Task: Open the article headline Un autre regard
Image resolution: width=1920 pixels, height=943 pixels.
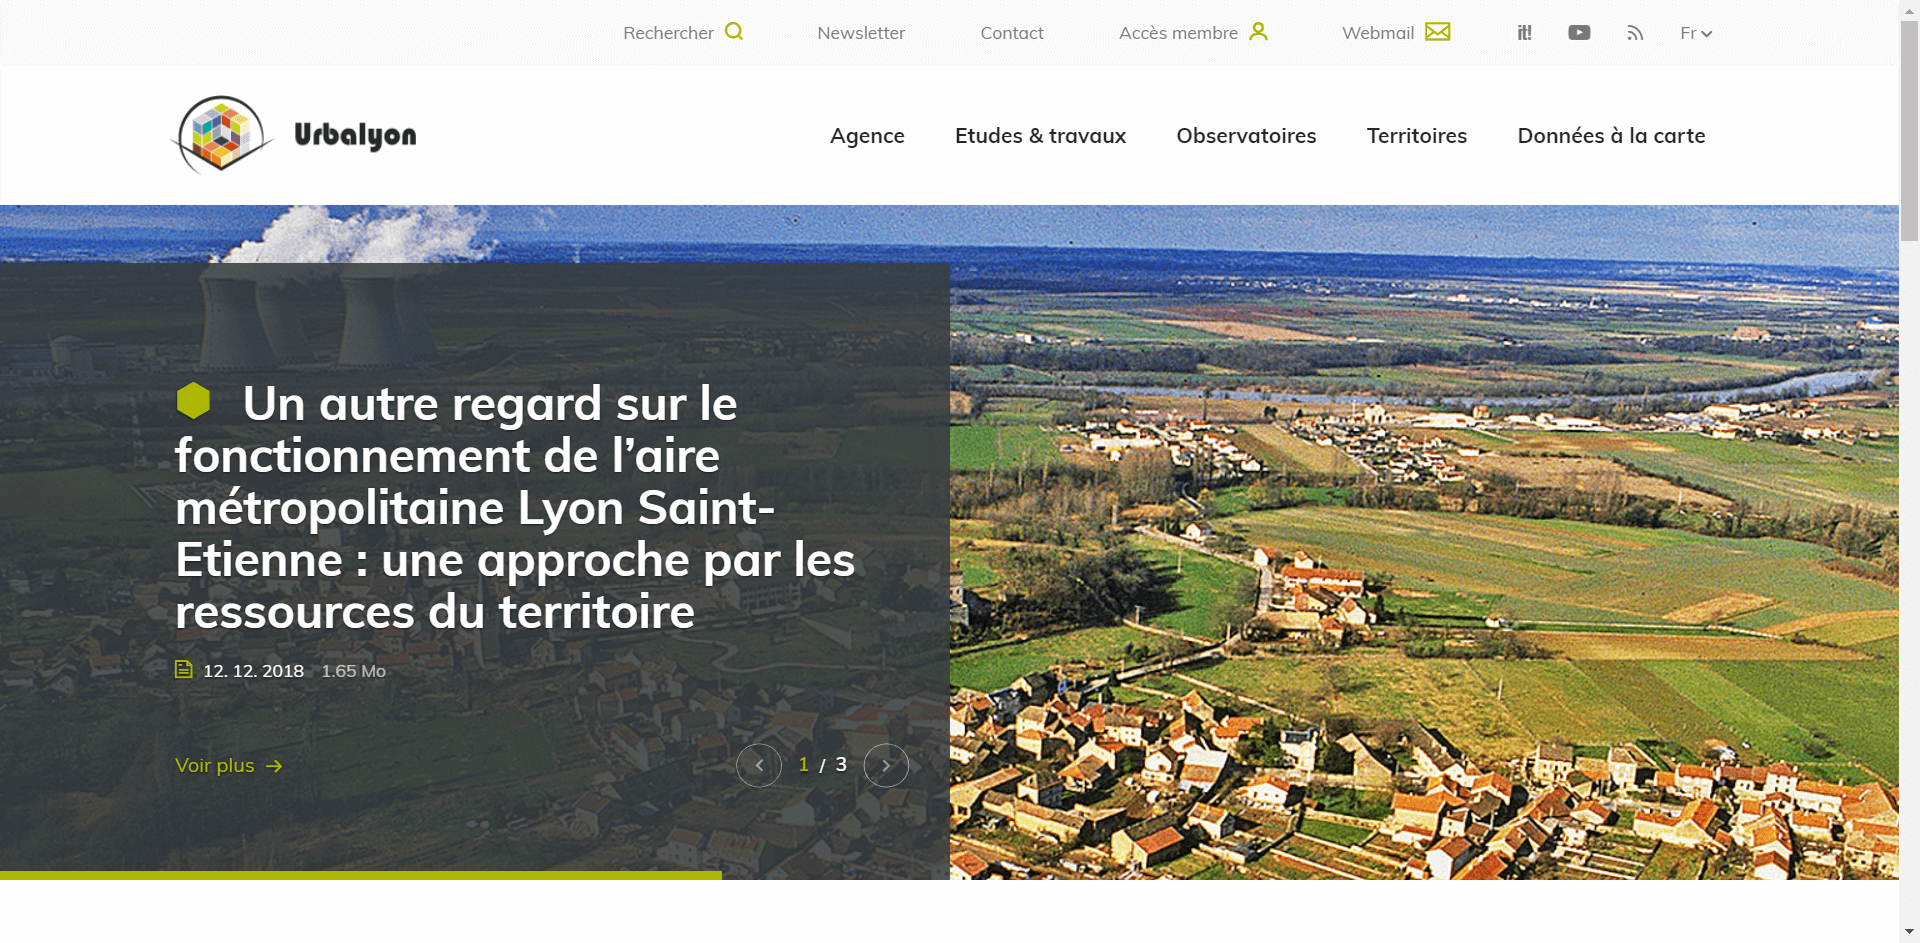Action: coord(515,507)
